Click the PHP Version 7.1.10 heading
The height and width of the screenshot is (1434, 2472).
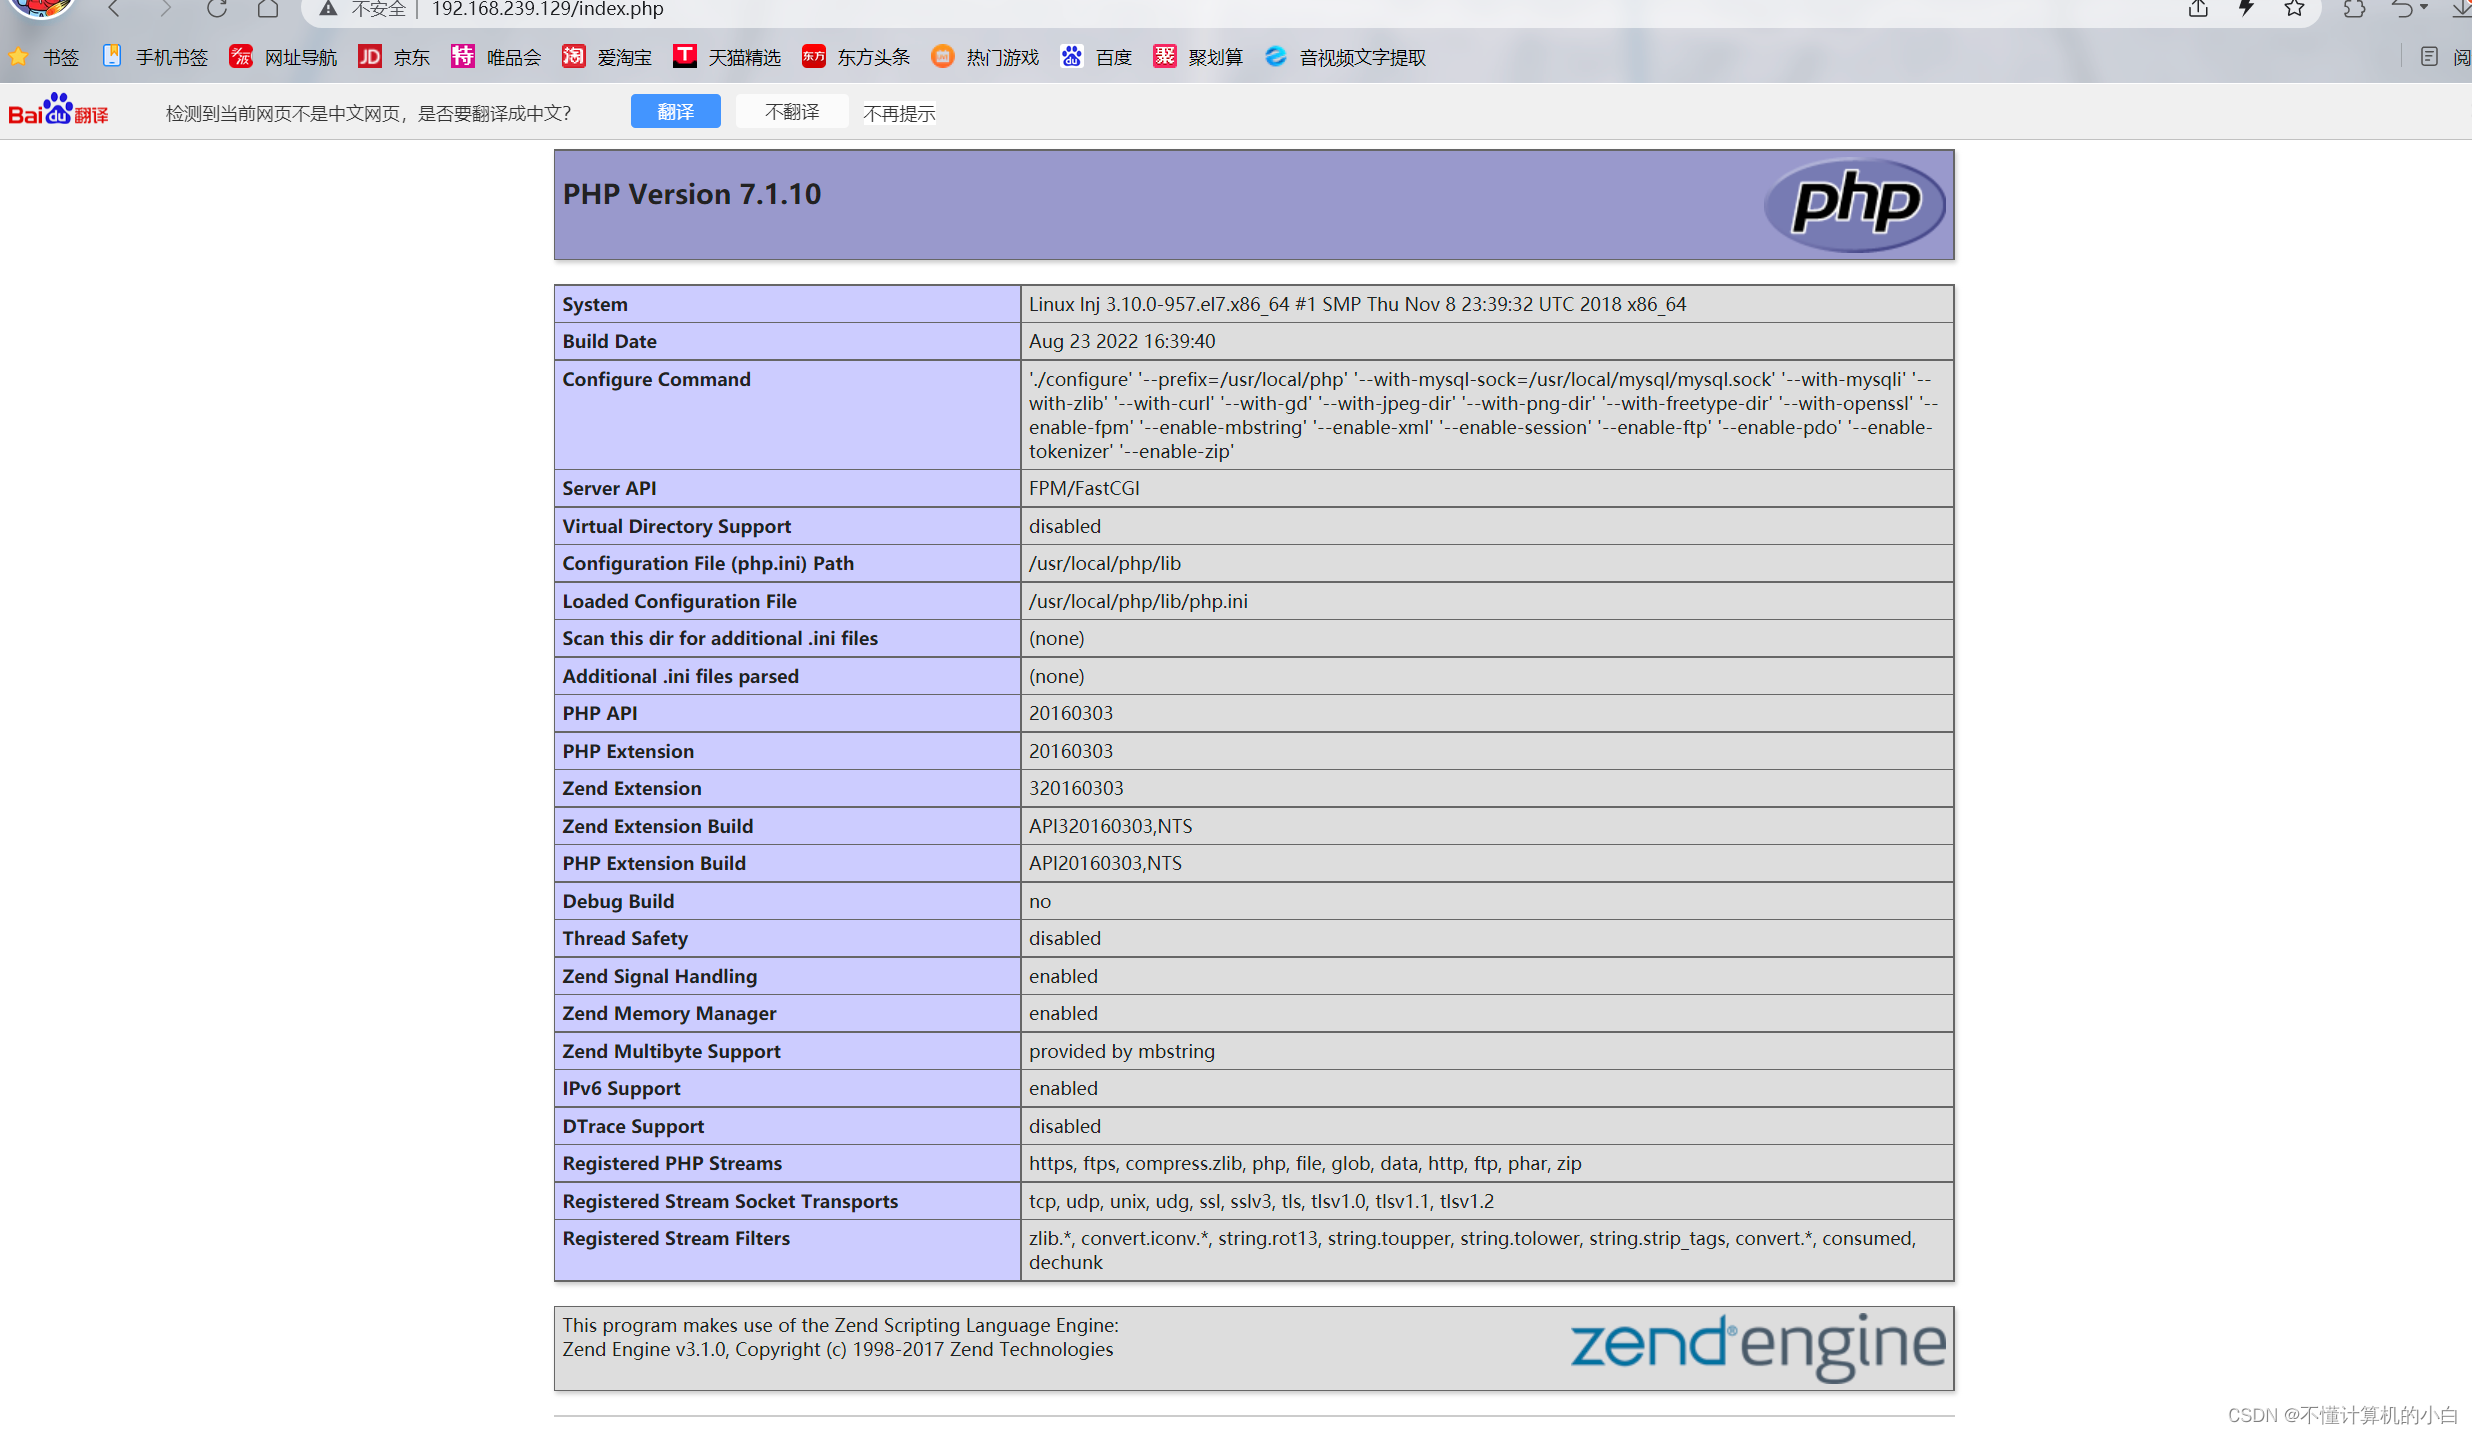click(692, 194)
